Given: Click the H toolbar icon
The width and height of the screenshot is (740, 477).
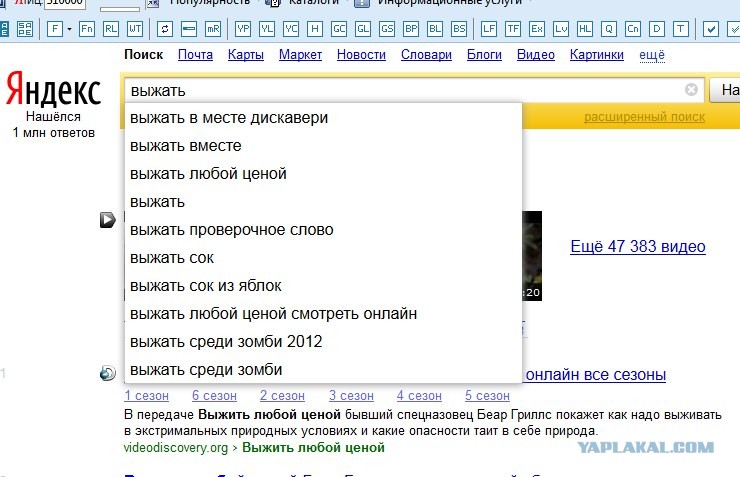Looking at the screenshot, I should click(x=315, y=29).
